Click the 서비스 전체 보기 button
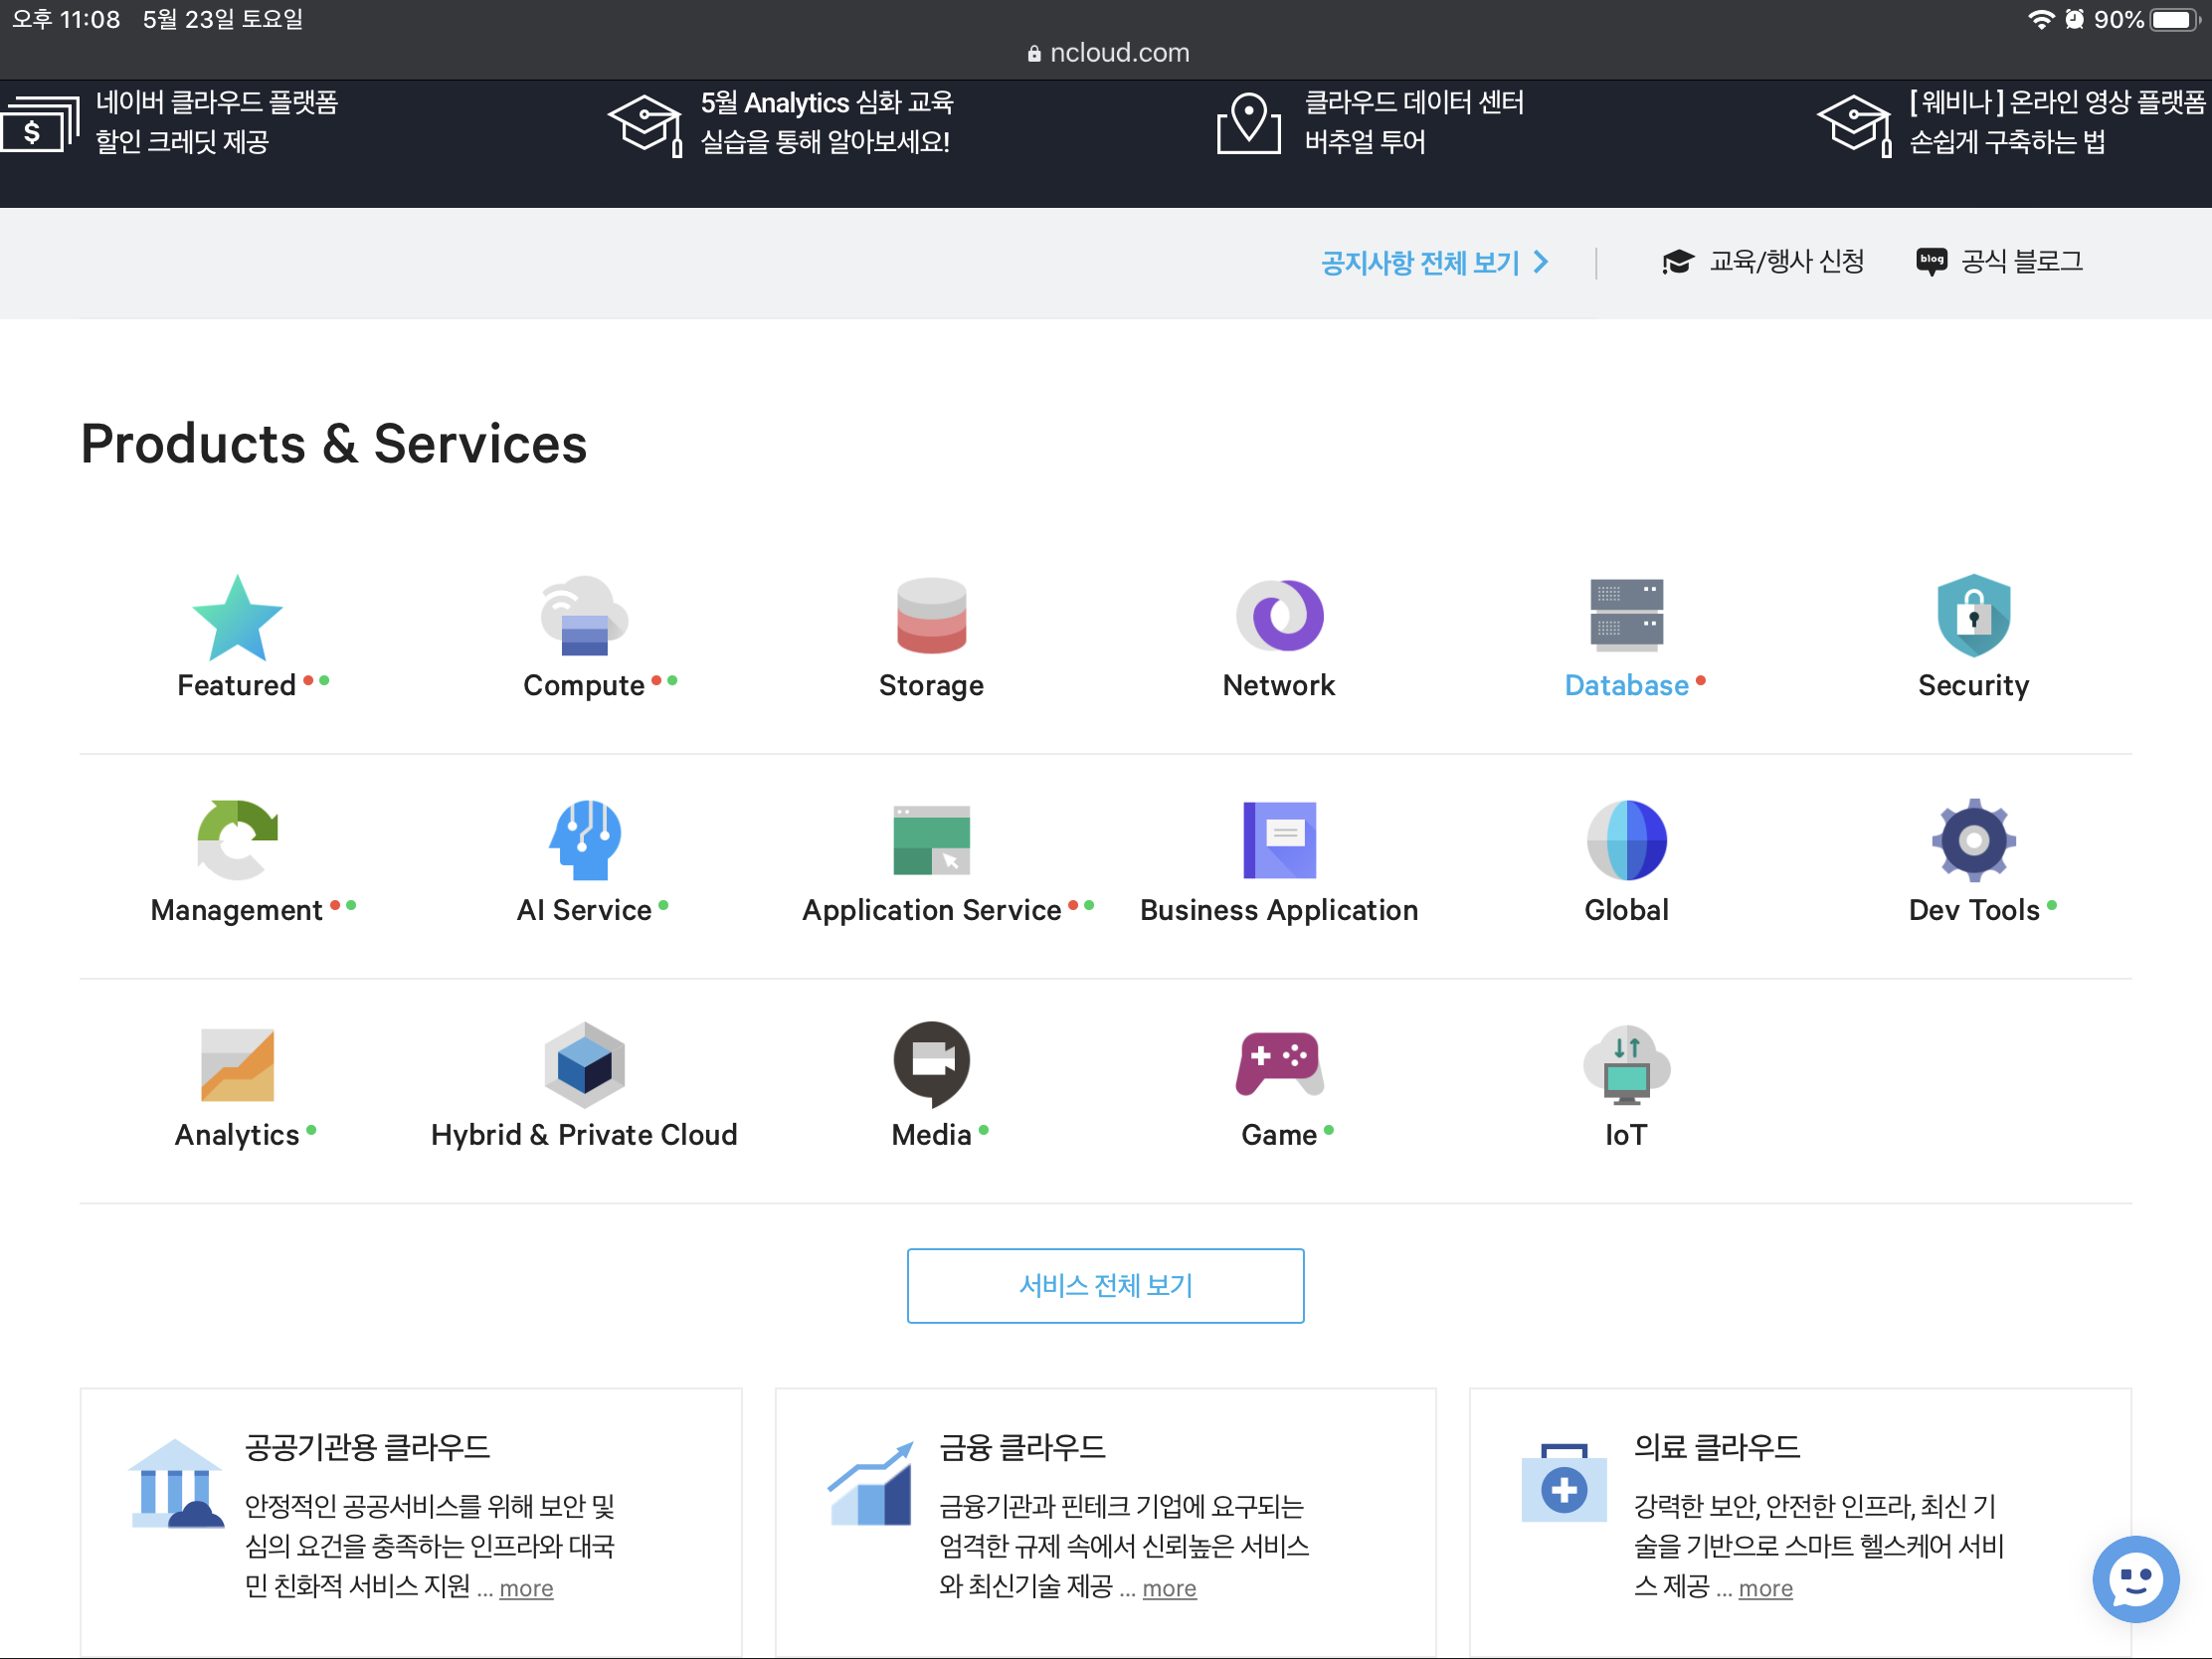This screenshot has width=2212, height=1659. (1105, 1285)
